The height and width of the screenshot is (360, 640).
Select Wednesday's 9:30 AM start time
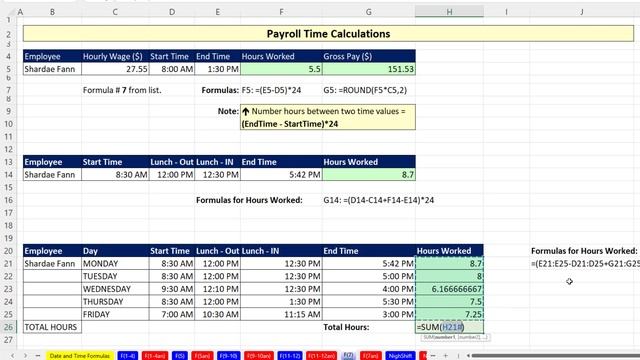point(172,289)
